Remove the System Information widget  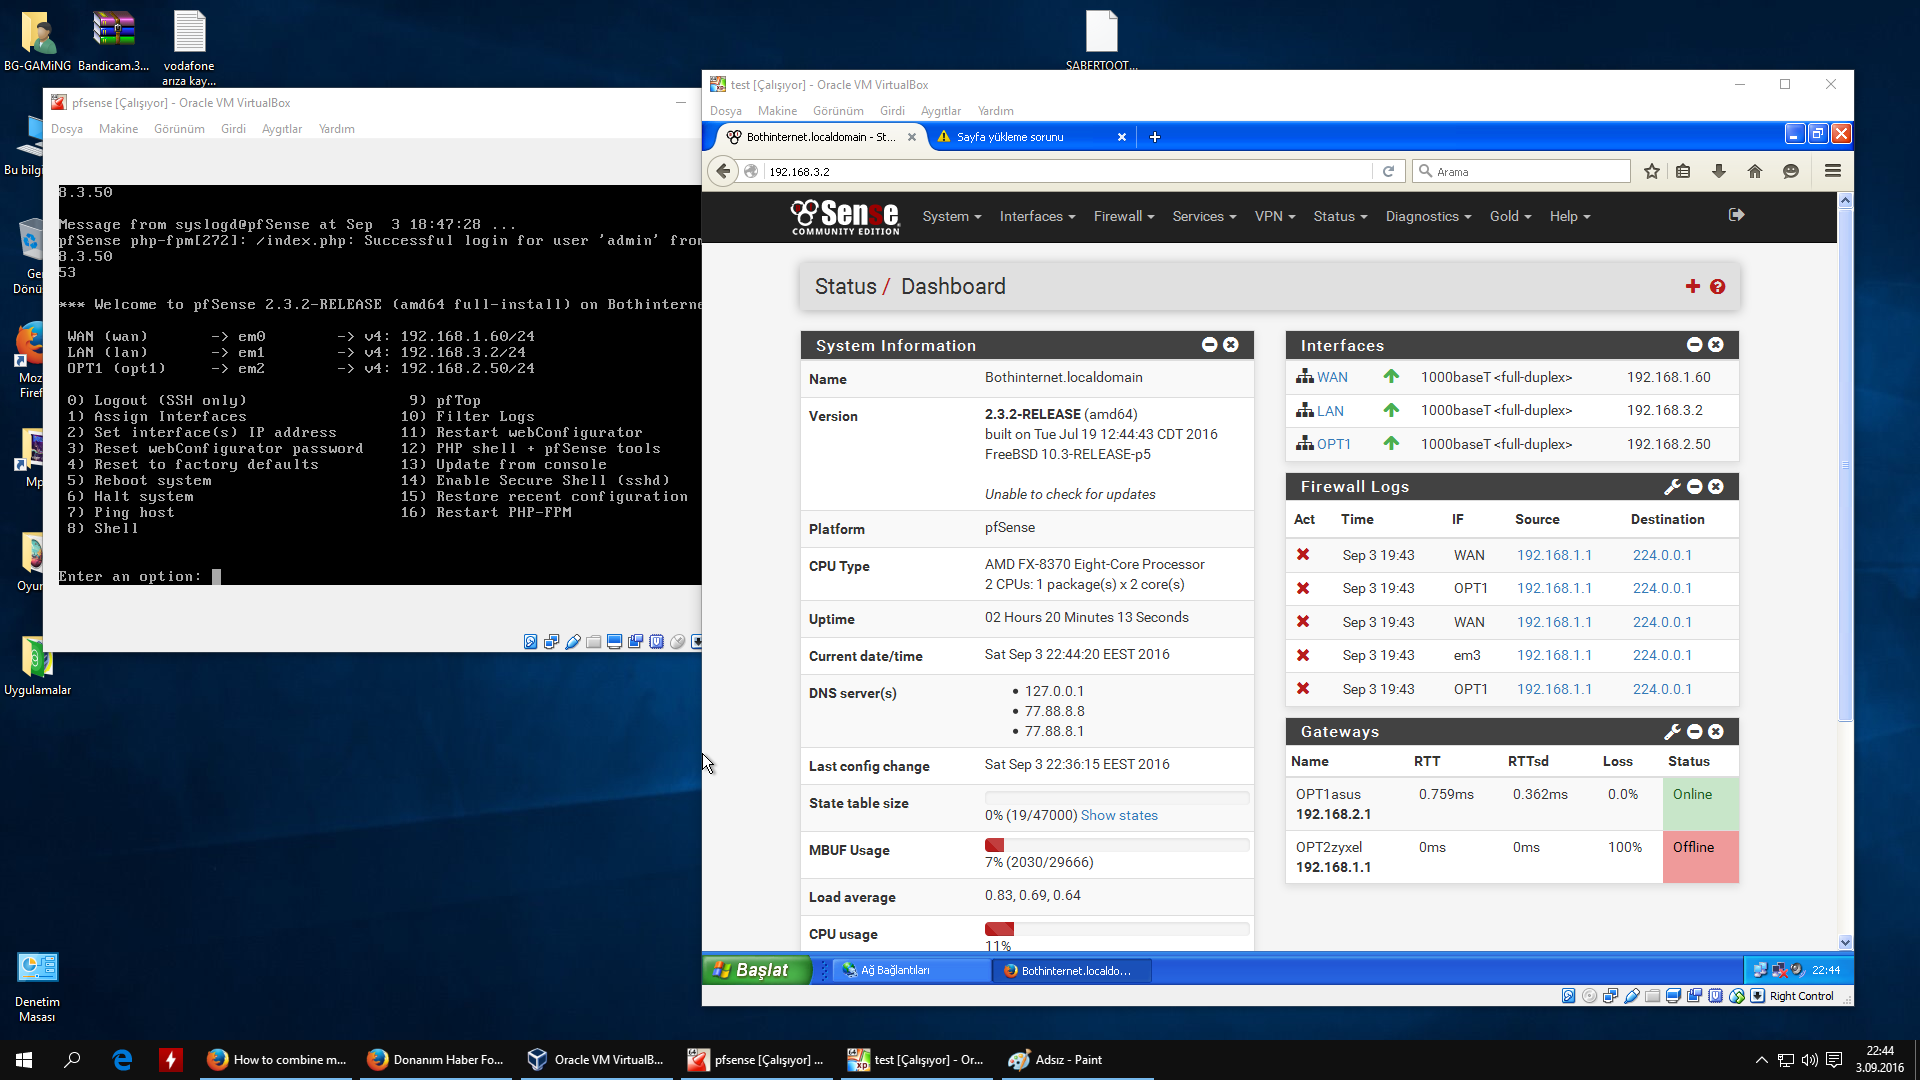point(1231,345)
